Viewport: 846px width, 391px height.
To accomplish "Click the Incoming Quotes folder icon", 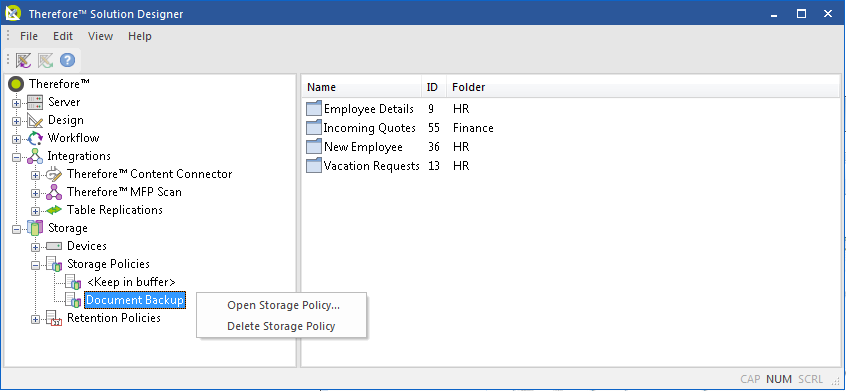I will tap(314, 128).
